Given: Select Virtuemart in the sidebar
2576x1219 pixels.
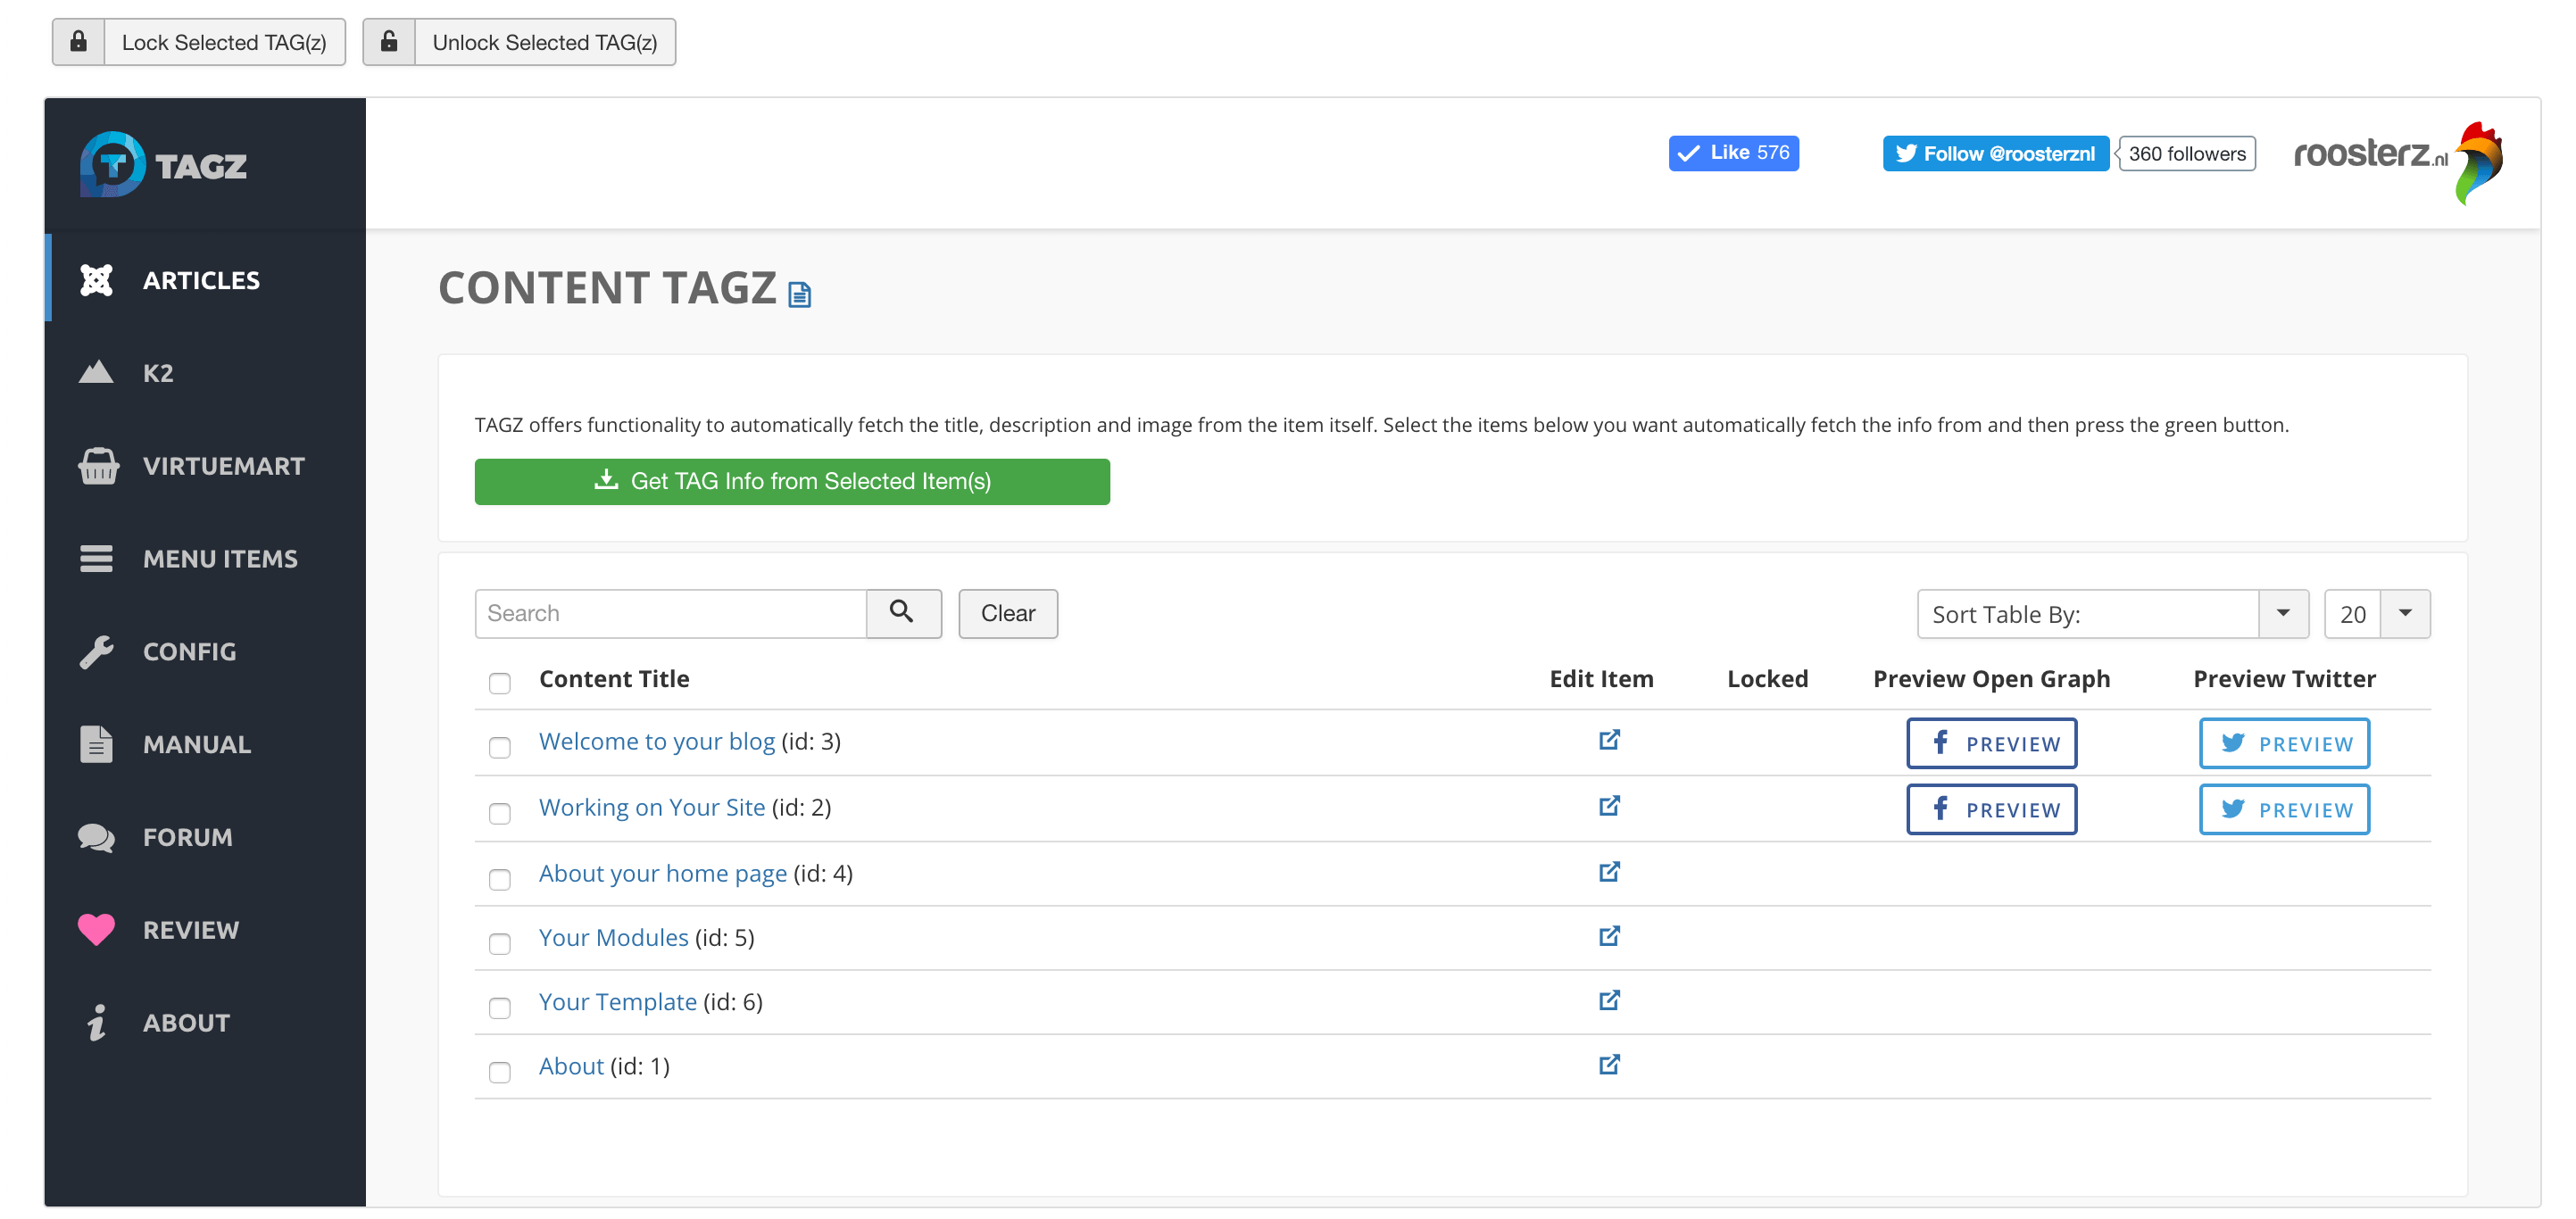Looking at the screenshot, I should pyautogui.click(x=223, y=466).
